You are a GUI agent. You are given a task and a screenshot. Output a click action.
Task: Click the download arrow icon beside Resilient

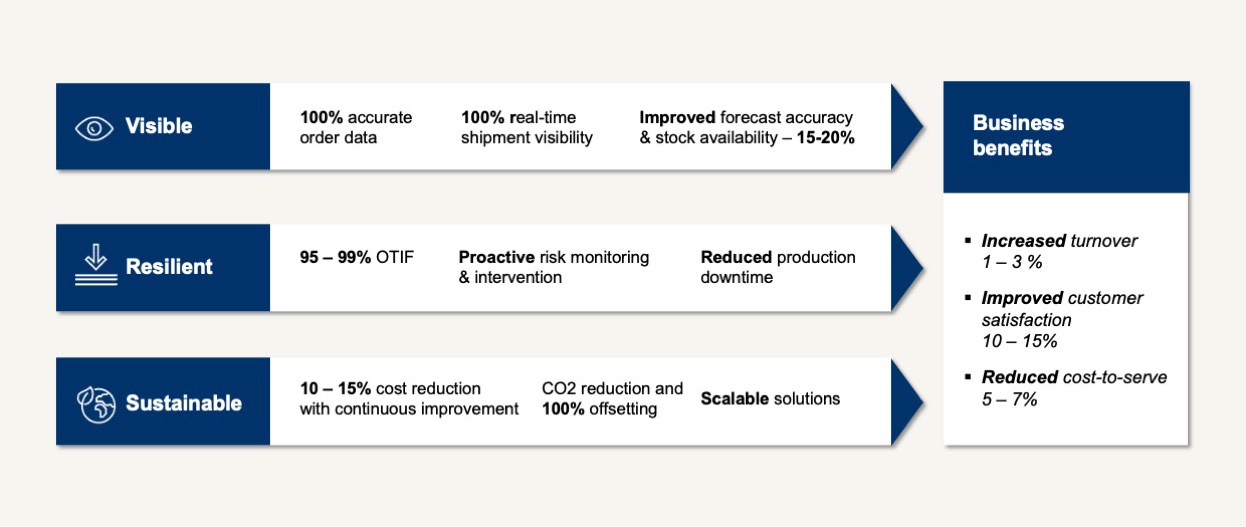(x=96, y=267)
